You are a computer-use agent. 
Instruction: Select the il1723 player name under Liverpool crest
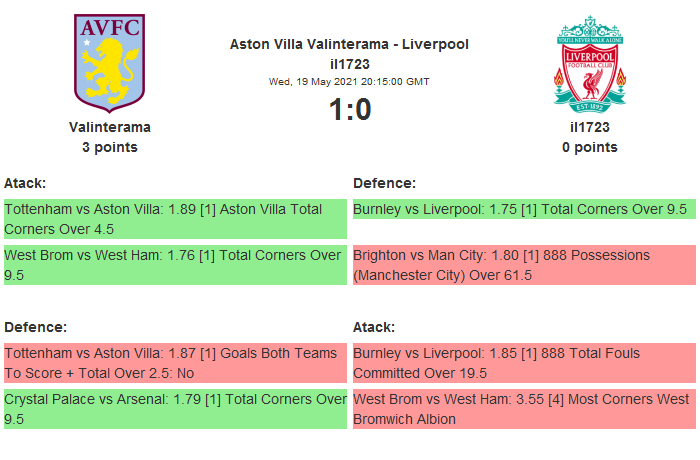coord(590,127)
